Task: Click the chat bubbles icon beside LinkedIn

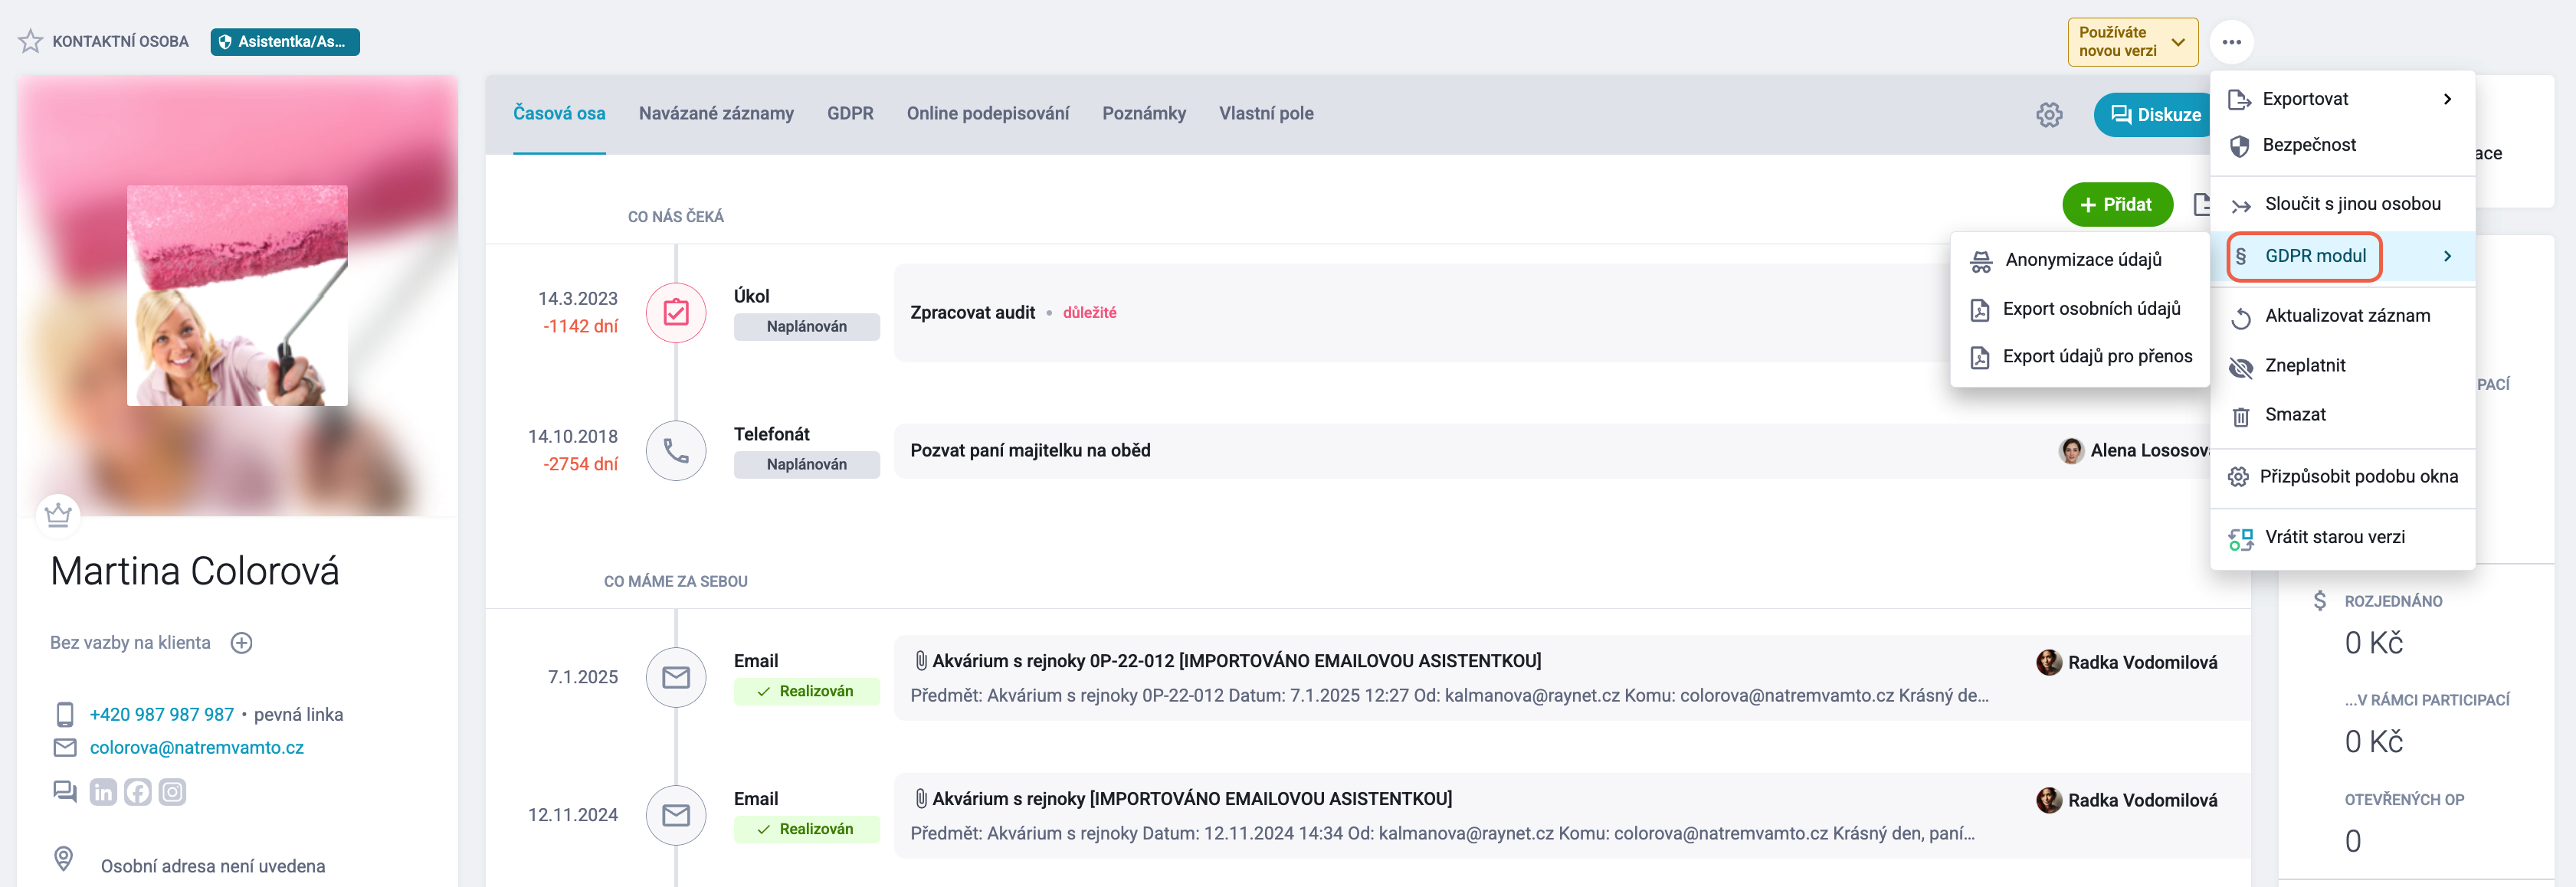Action: coord(65,792)
